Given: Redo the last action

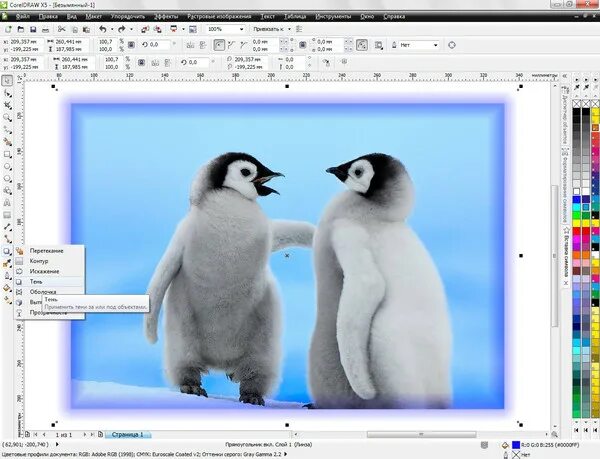Looking at the screenshot, I should click(x=122, y=29).
